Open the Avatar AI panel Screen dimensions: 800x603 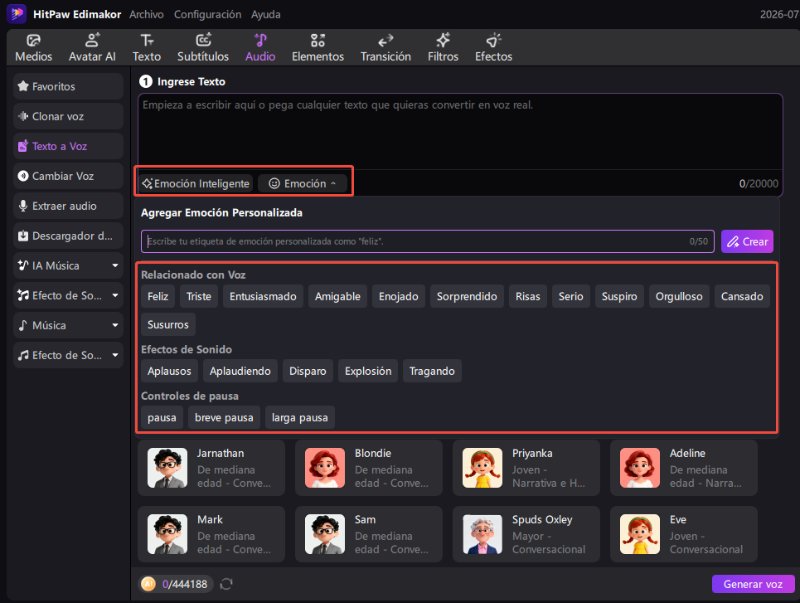pyautogui.click(x=92, y=47)
